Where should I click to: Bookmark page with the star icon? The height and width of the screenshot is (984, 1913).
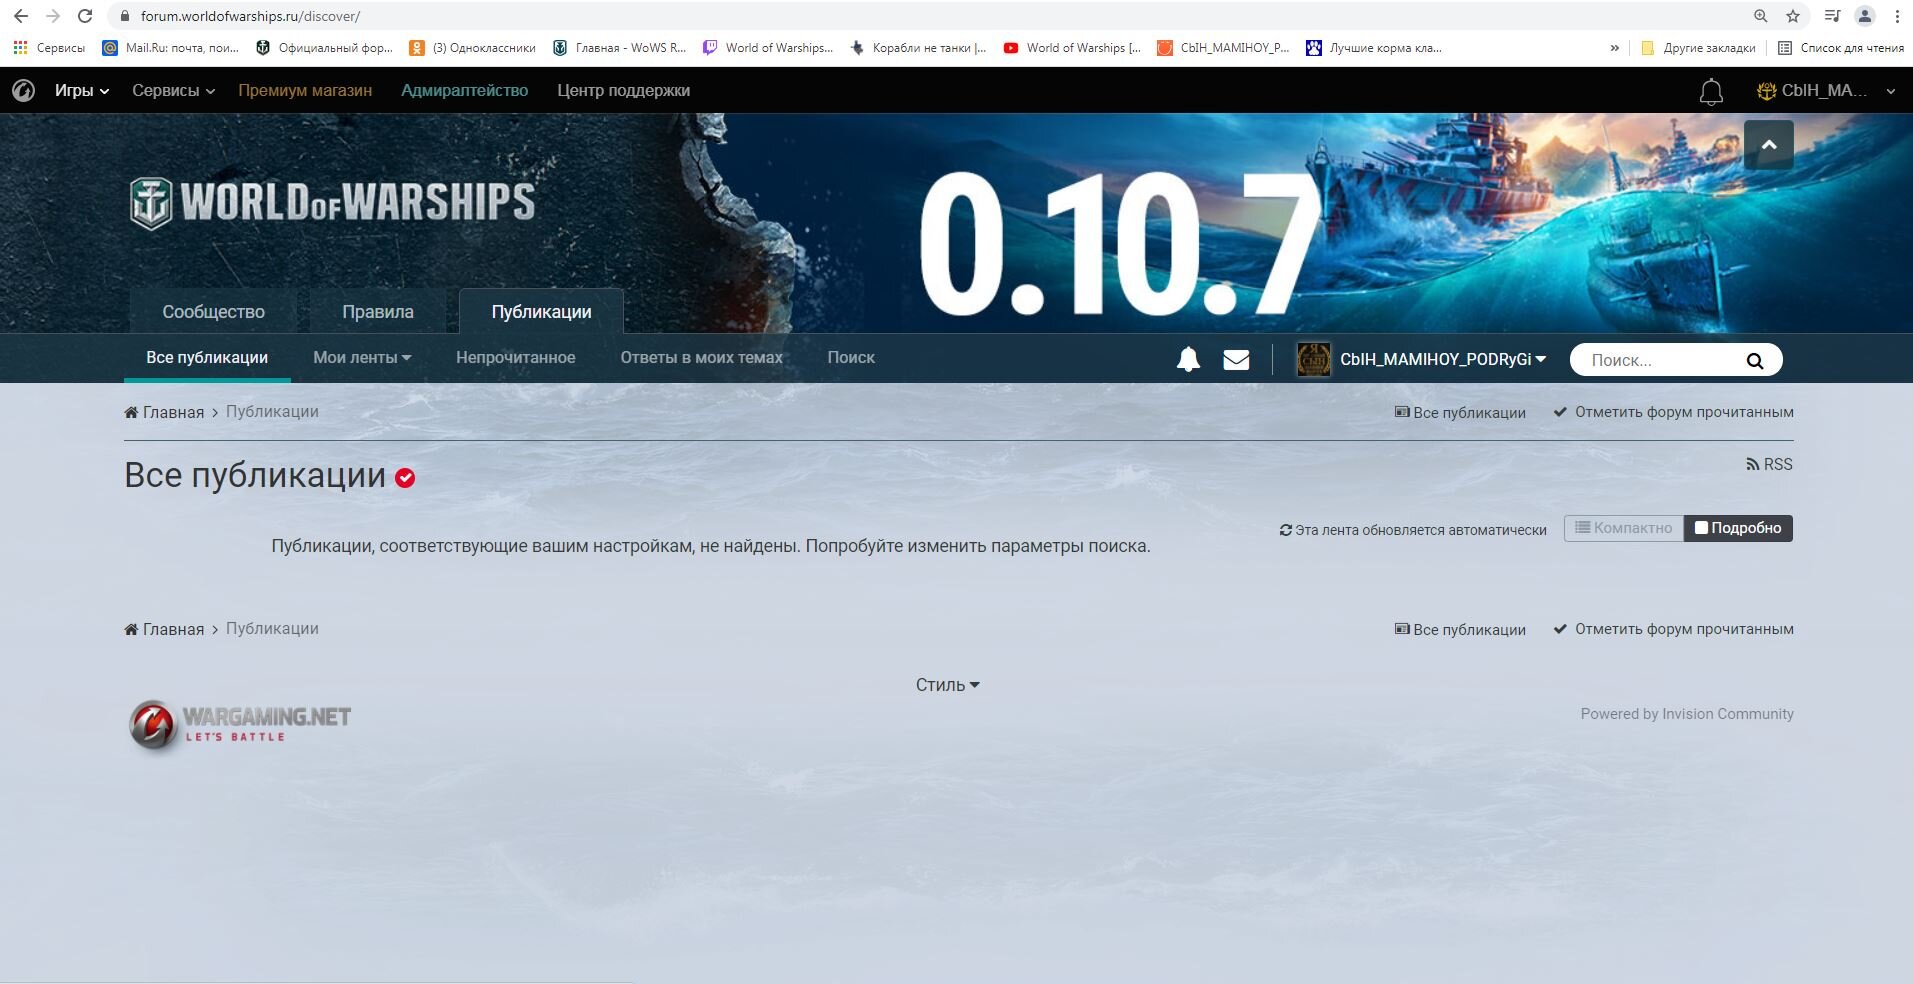tap(1793, 16)
